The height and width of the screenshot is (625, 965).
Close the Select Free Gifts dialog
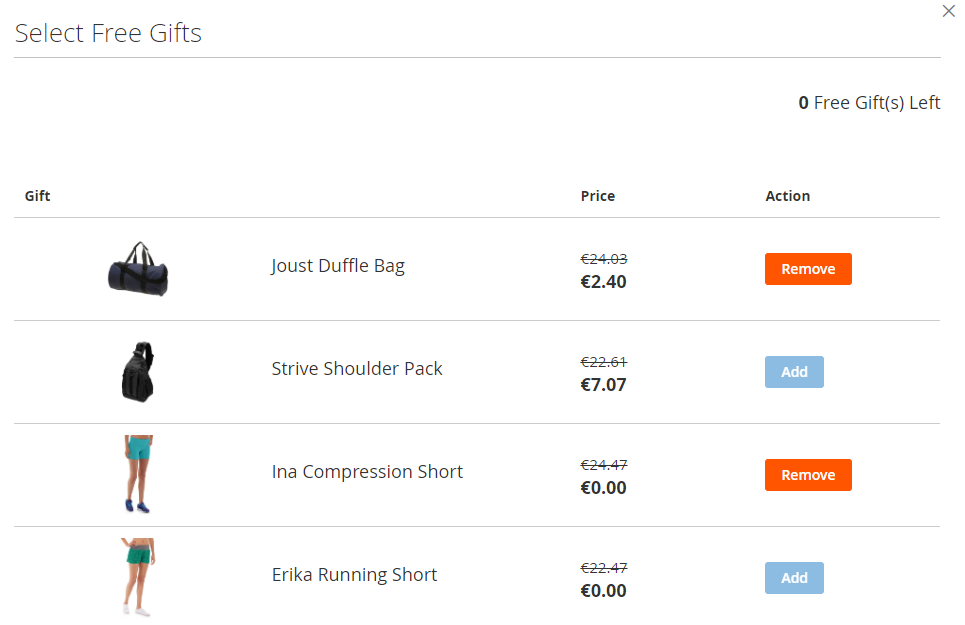pos(949,11)
